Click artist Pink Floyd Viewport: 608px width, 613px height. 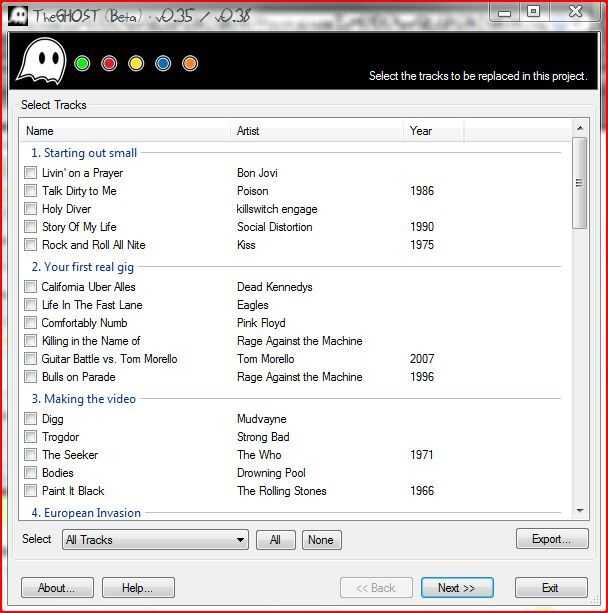tap(261, 323)
